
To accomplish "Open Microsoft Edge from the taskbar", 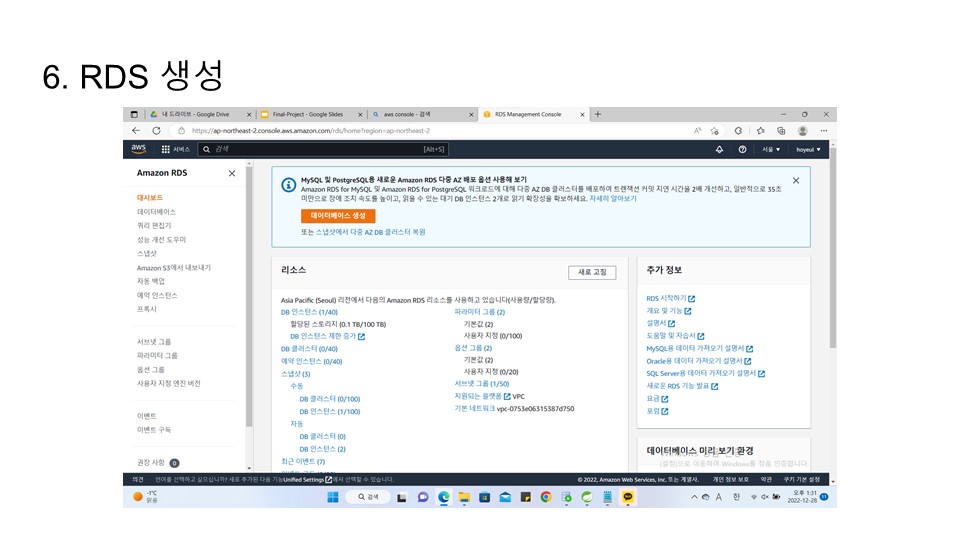I will click(444, 497).
